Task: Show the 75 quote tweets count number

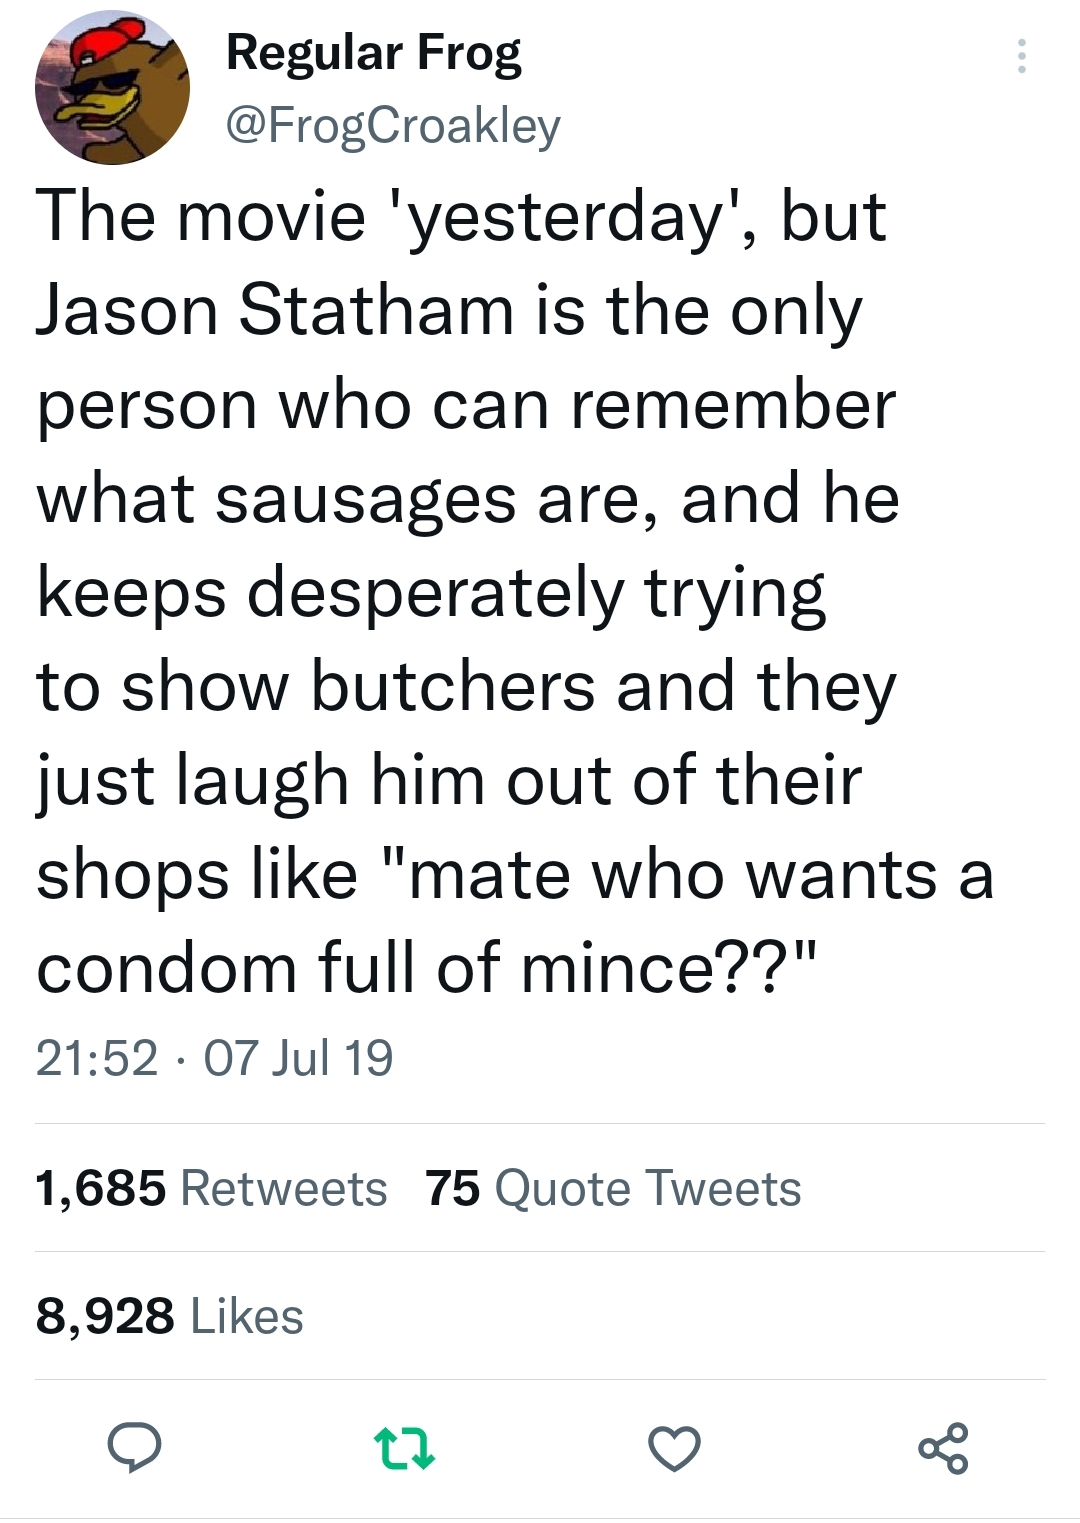Action: pyautogui.click(x=452, y=1188)
